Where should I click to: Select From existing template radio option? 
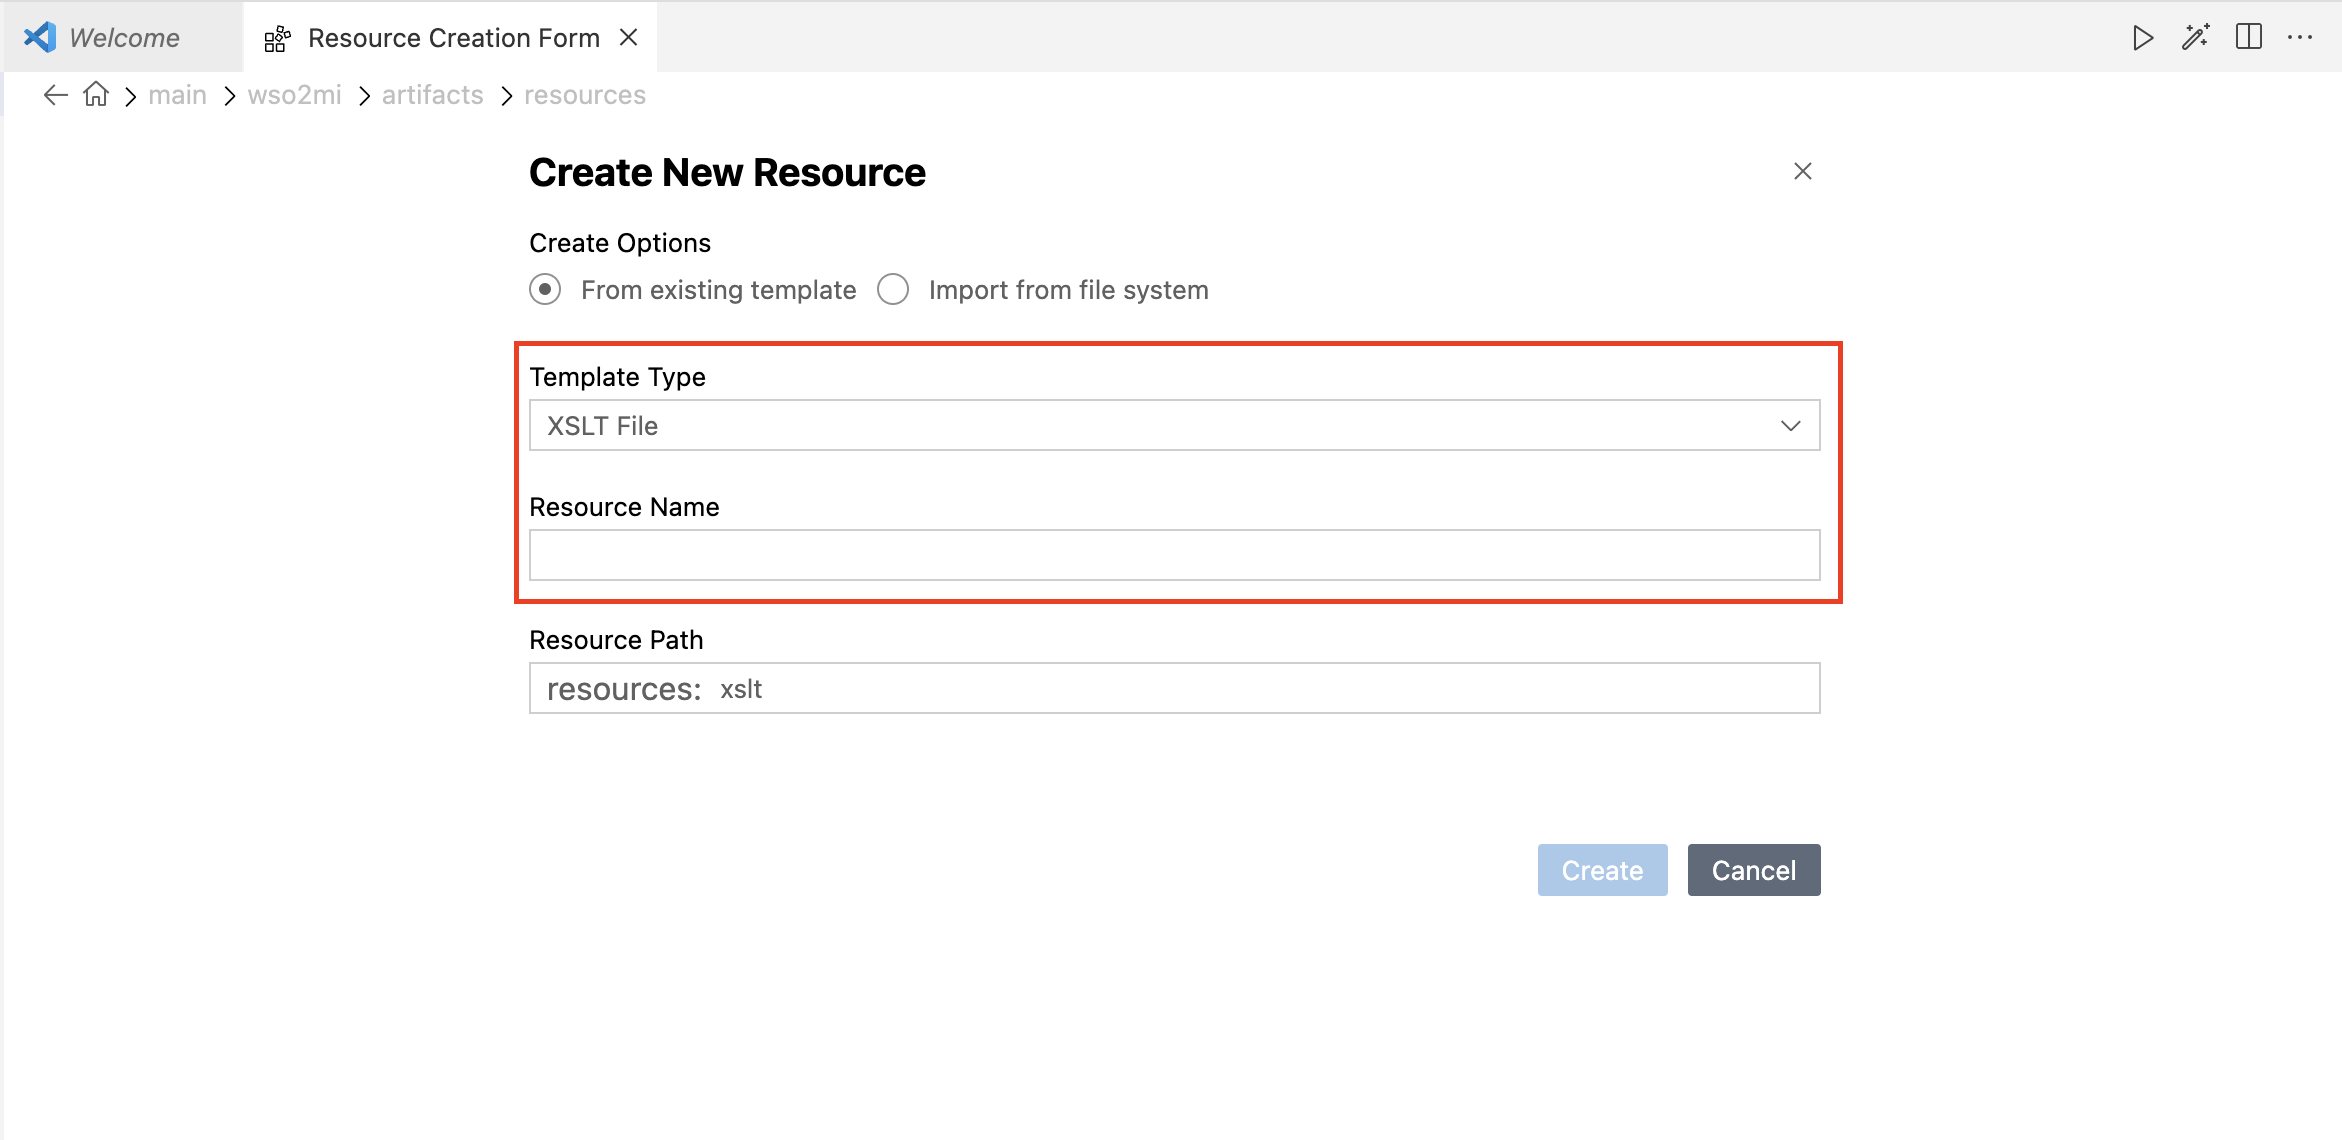point(545,290)
